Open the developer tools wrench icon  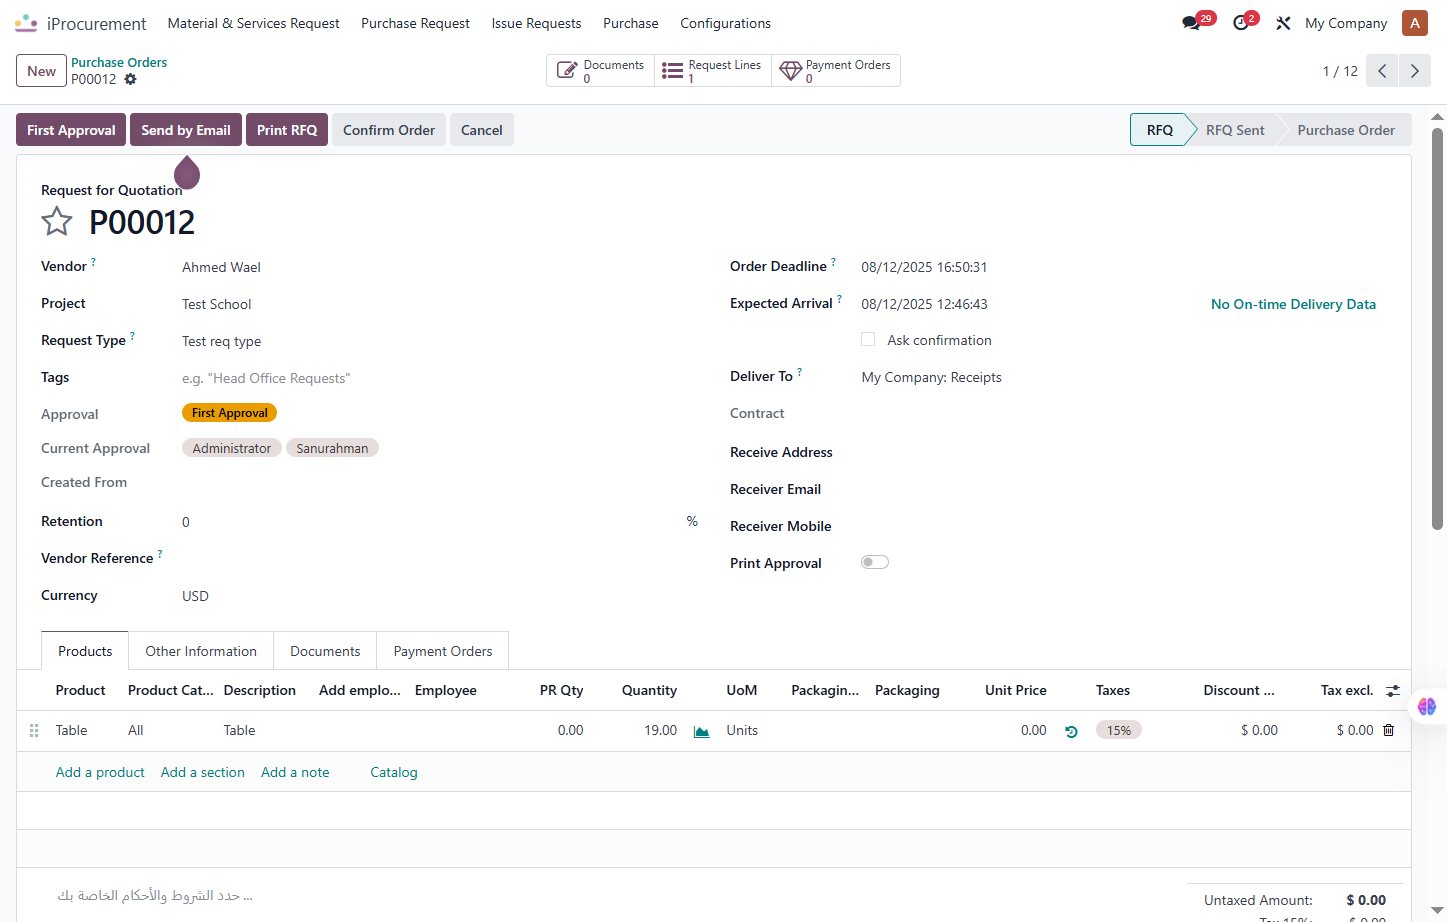click(1283, 23)
